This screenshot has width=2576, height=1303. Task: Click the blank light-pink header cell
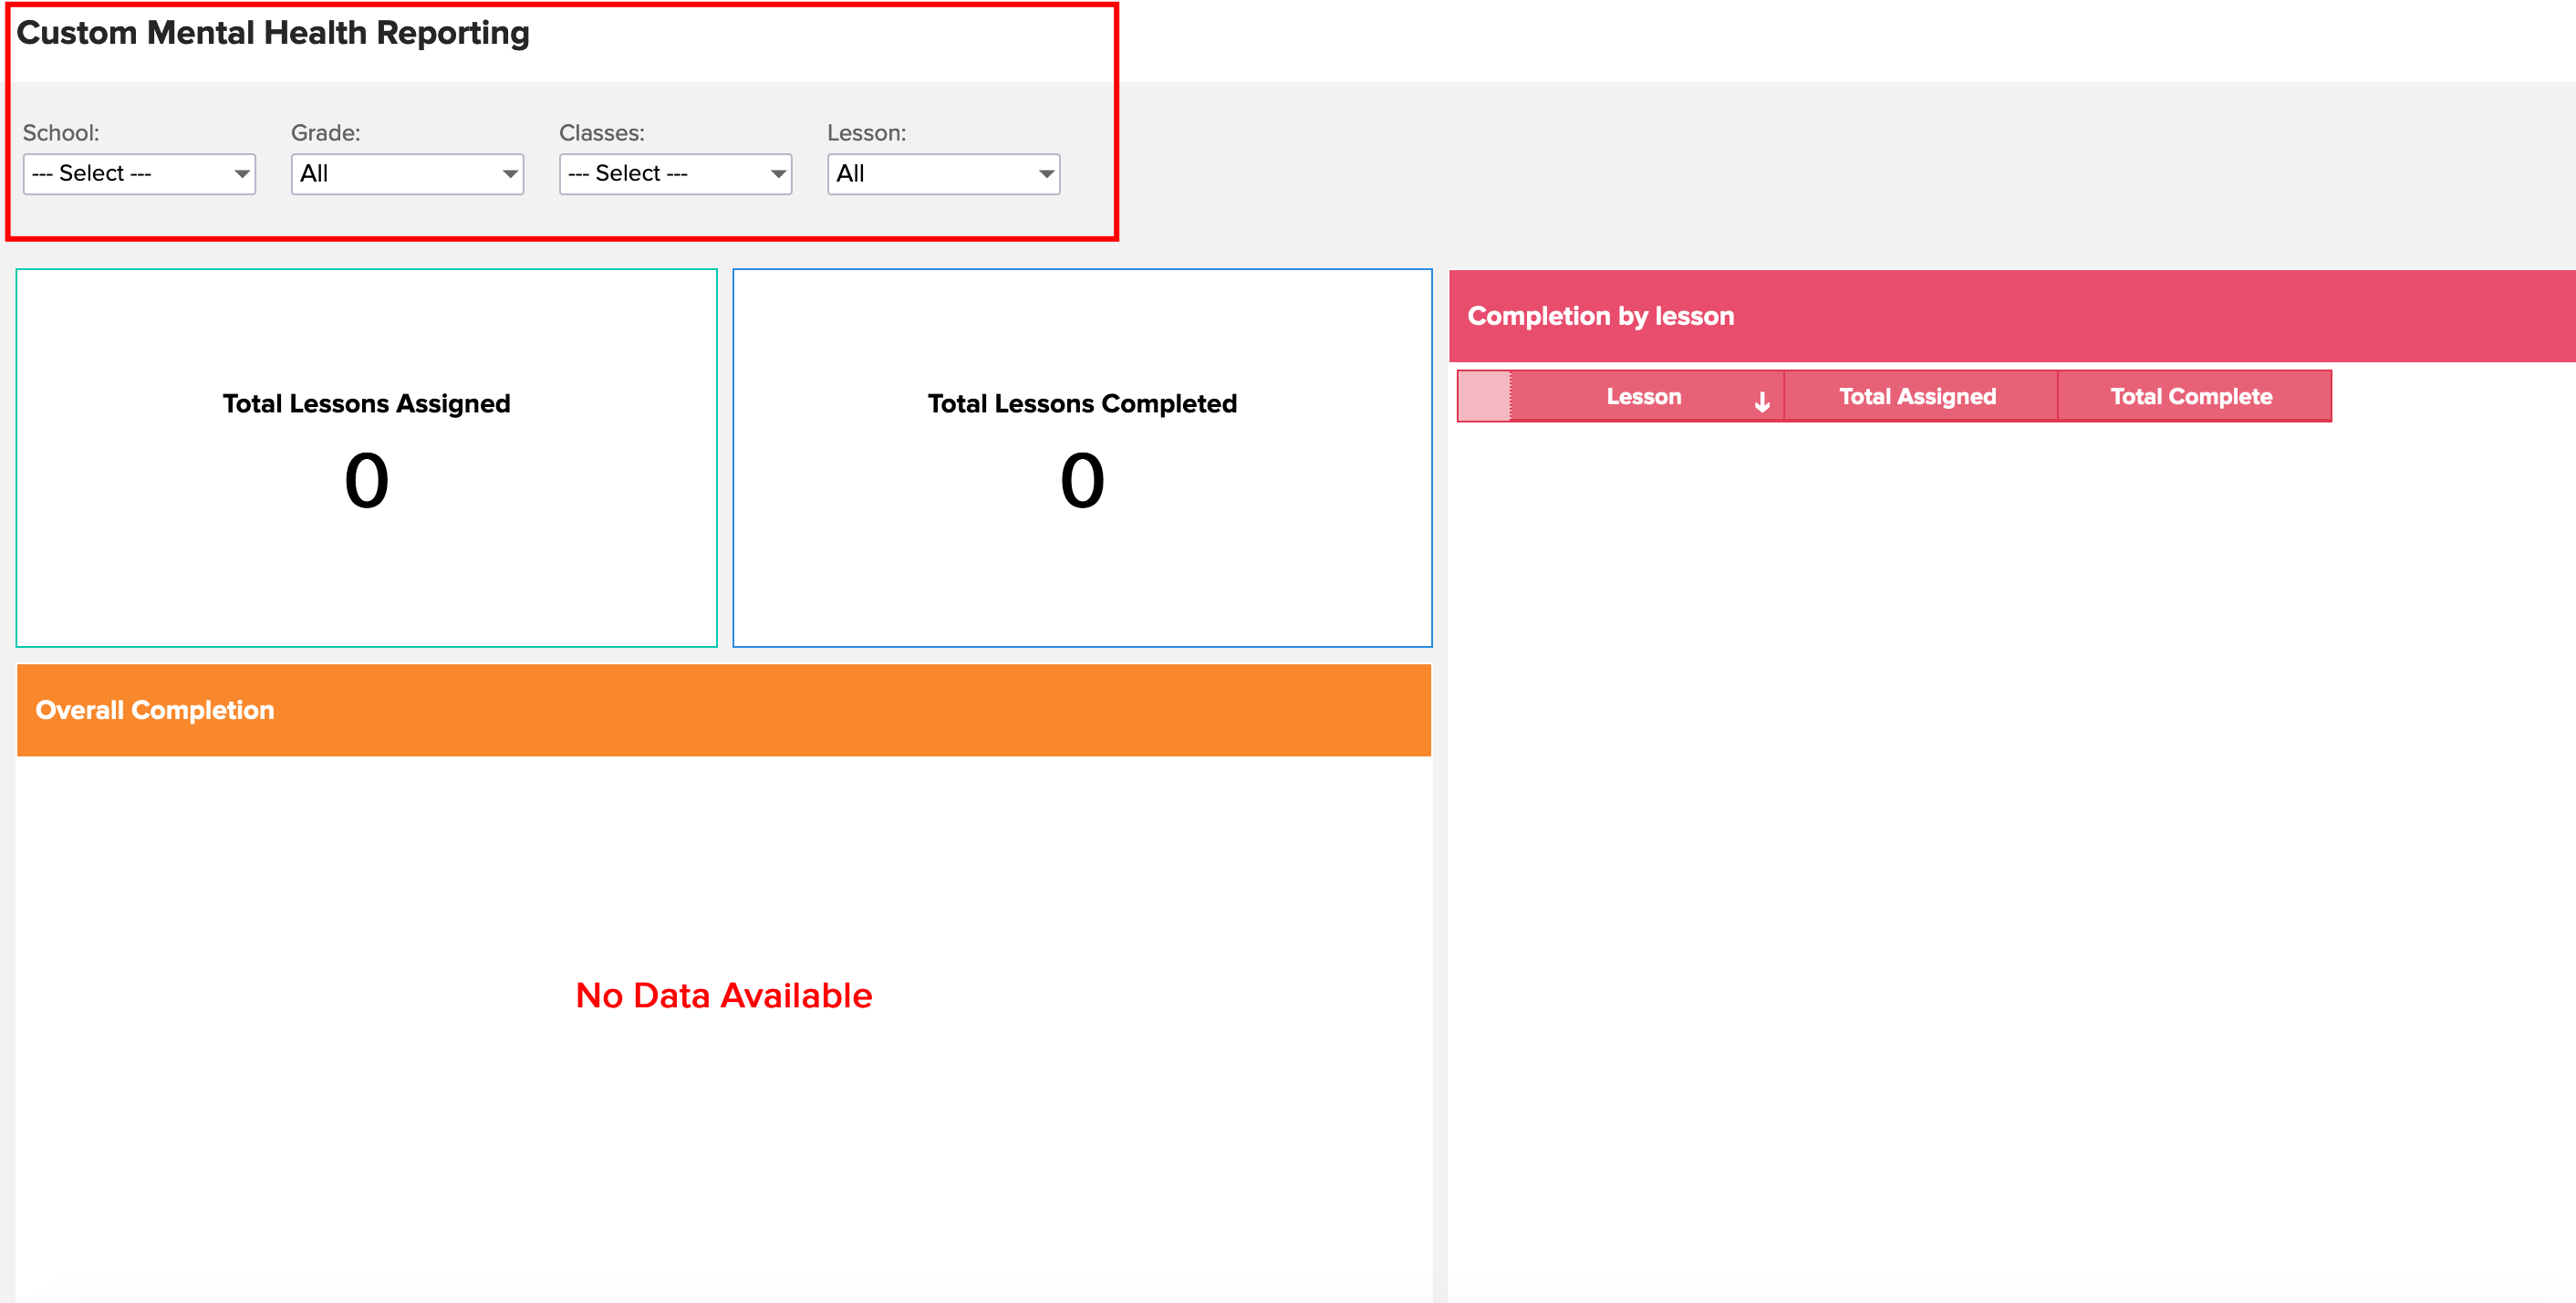coord(1484,397)
